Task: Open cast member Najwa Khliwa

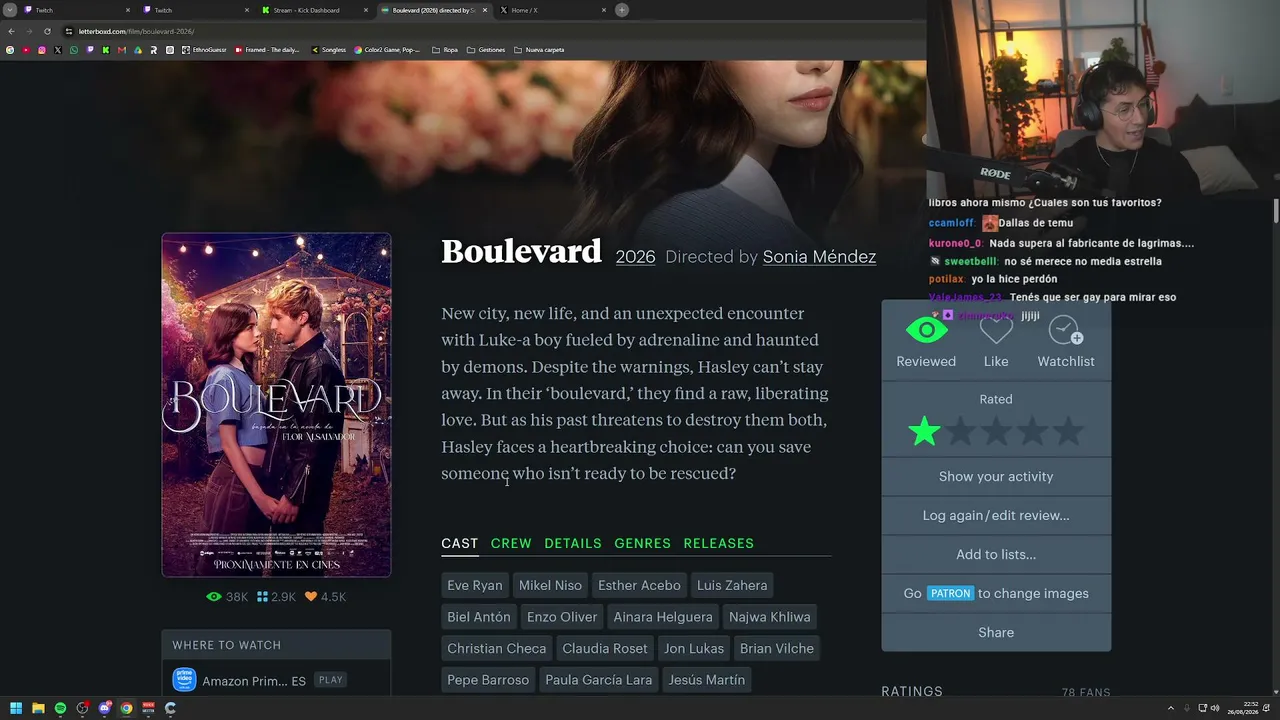Action: 770,617
